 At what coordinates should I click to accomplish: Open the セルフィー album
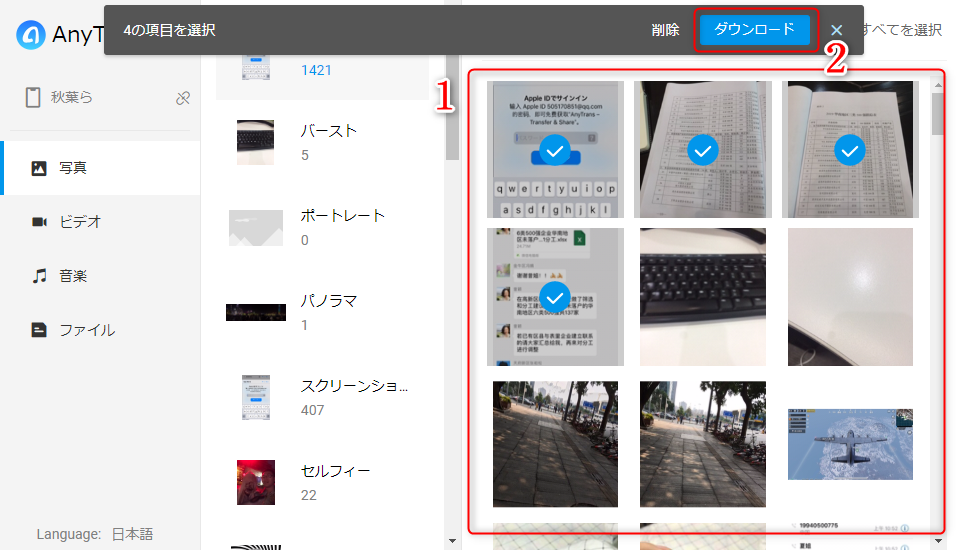click(322, 483)
